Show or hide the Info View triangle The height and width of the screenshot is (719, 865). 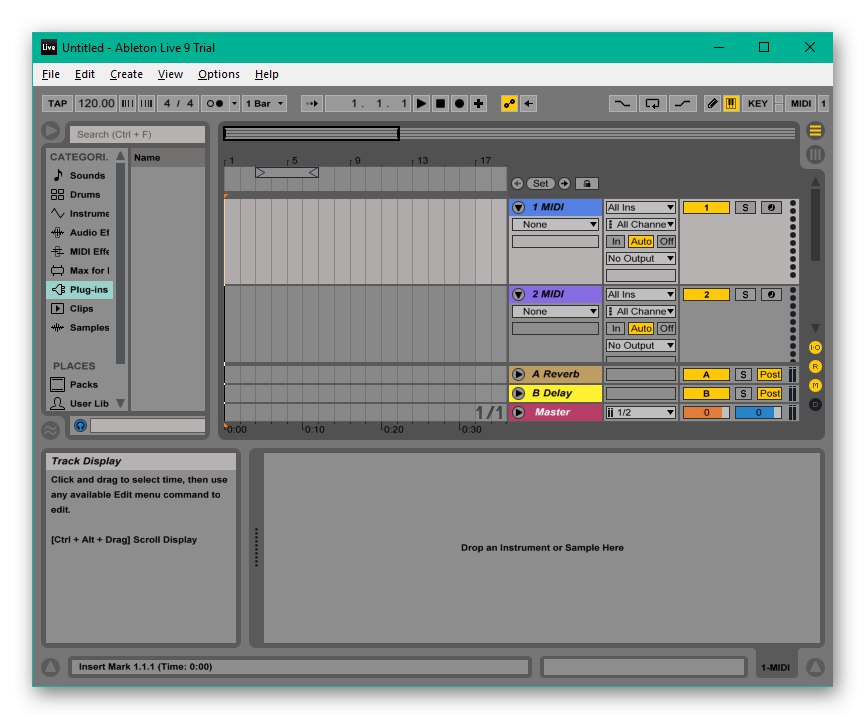[50, 667]
